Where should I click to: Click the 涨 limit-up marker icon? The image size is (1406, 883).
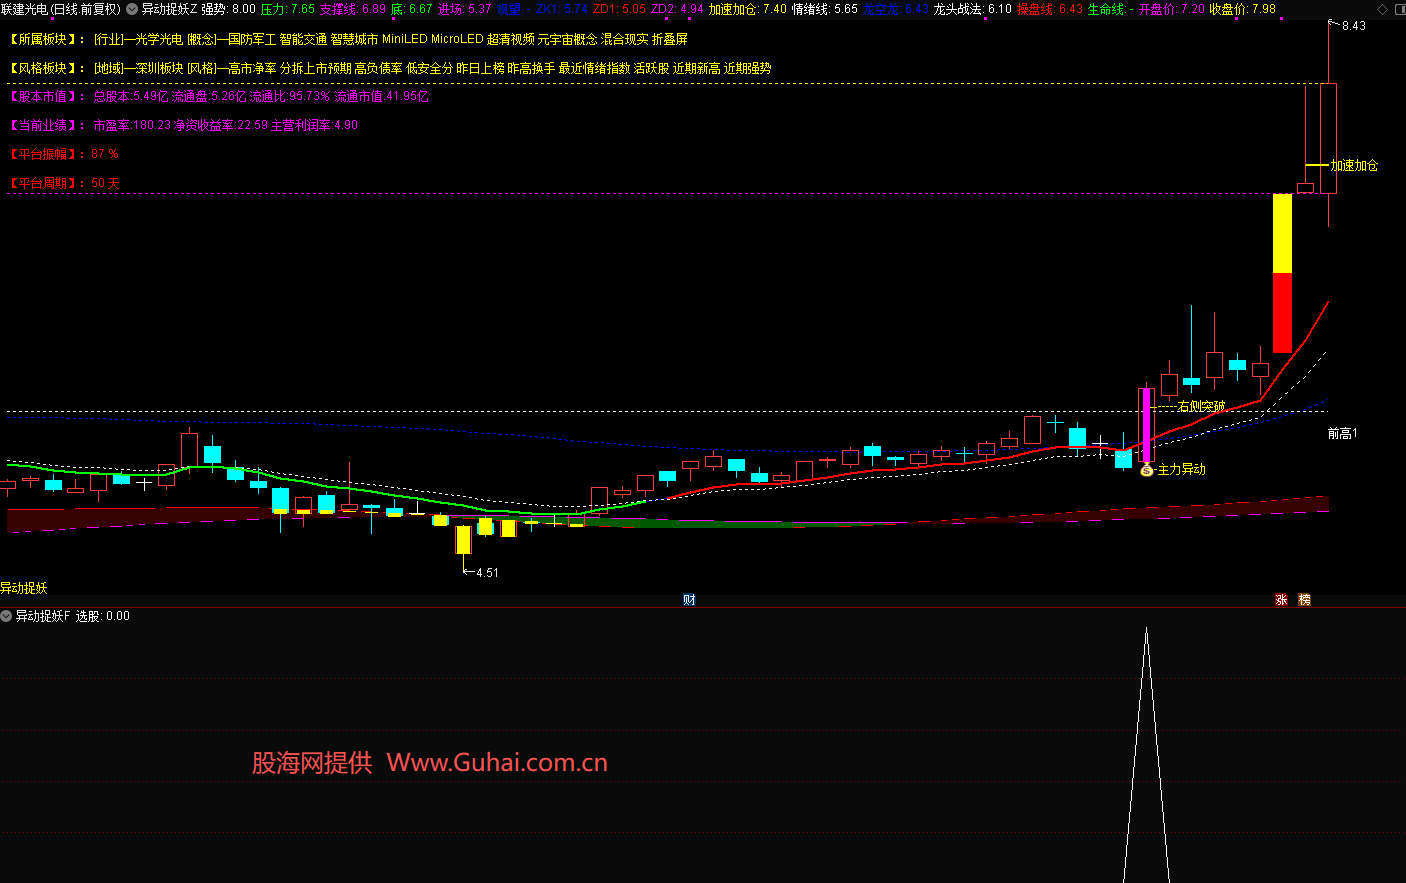(x=1281, y=600)
